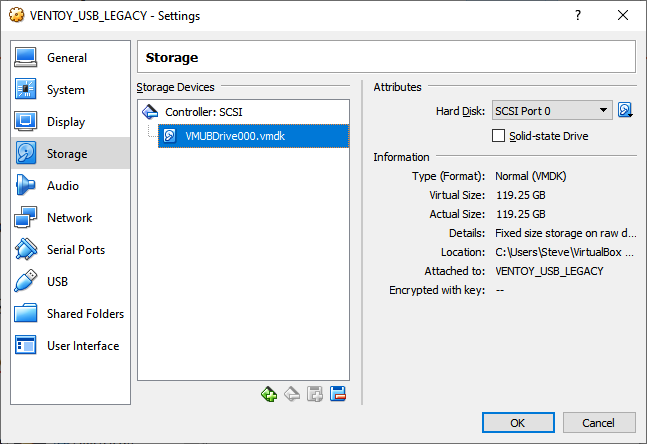Click the Virtual Size 119.25 GB value
Screen dimensions: 647x444
tap(521, 195)
